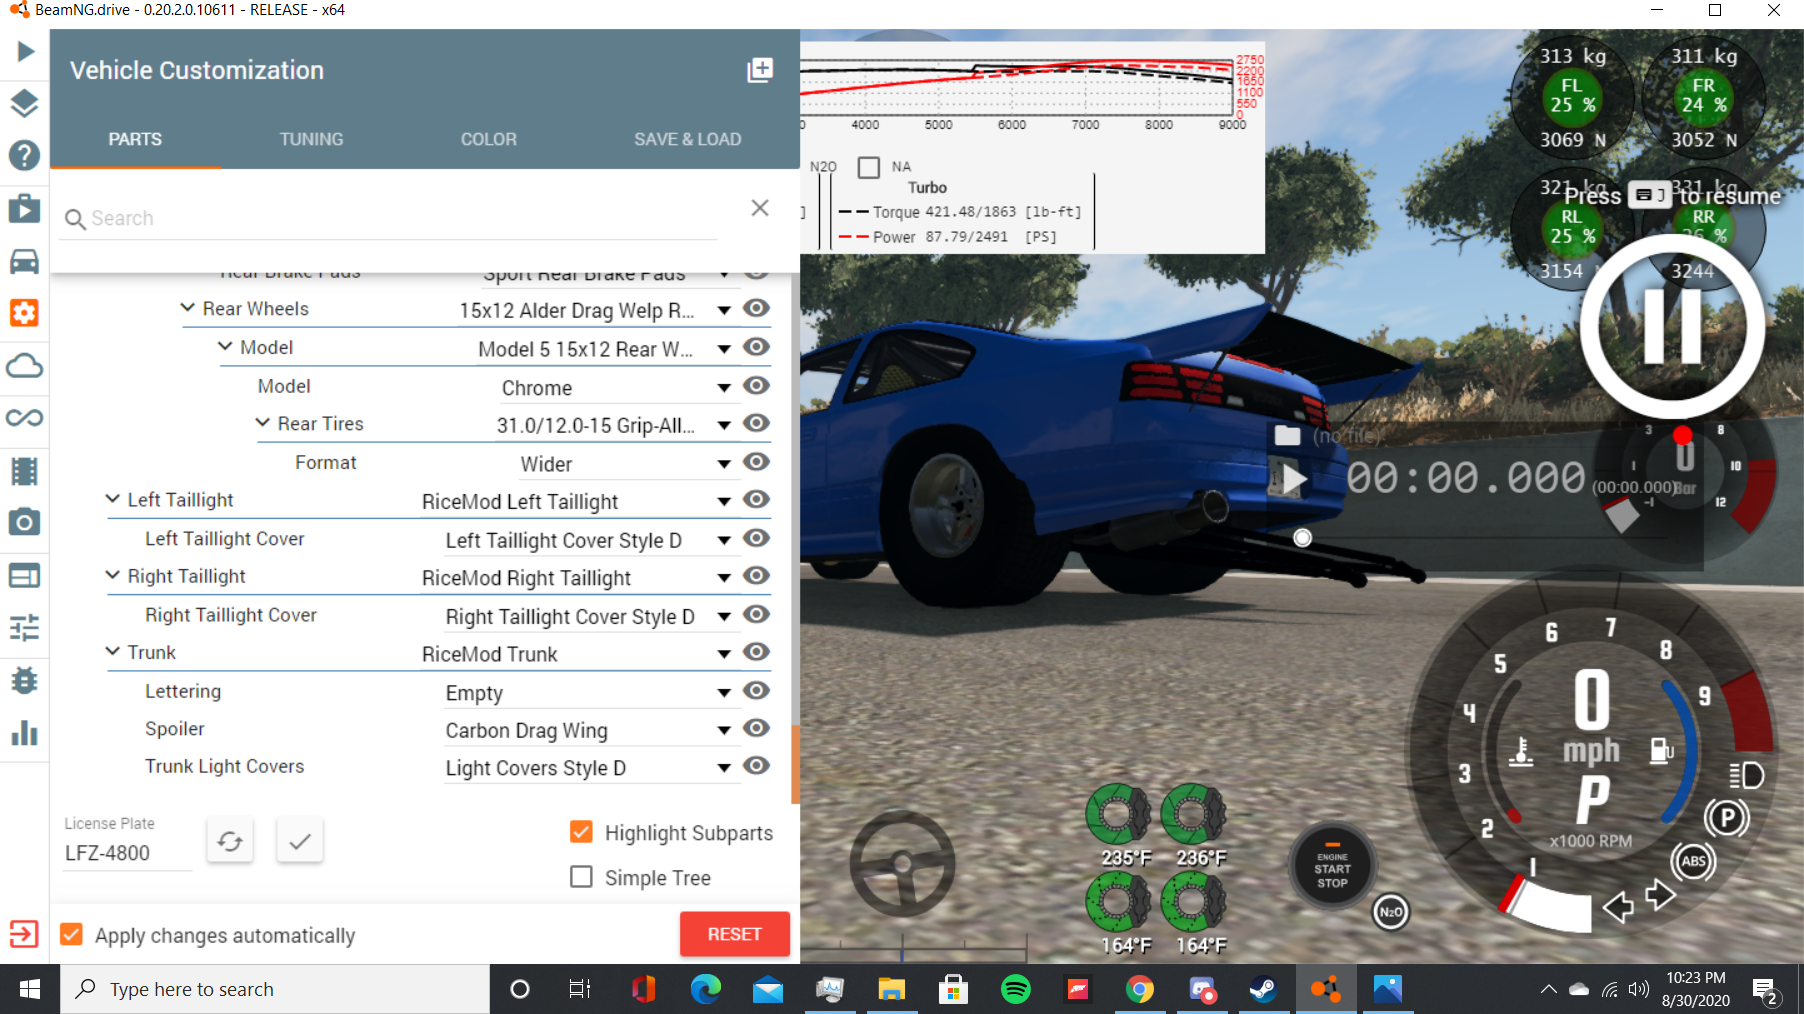Viewport: 1804px width, 1014px height.
Task: Open the bar chart performance icon
Action: click(24, 733)
